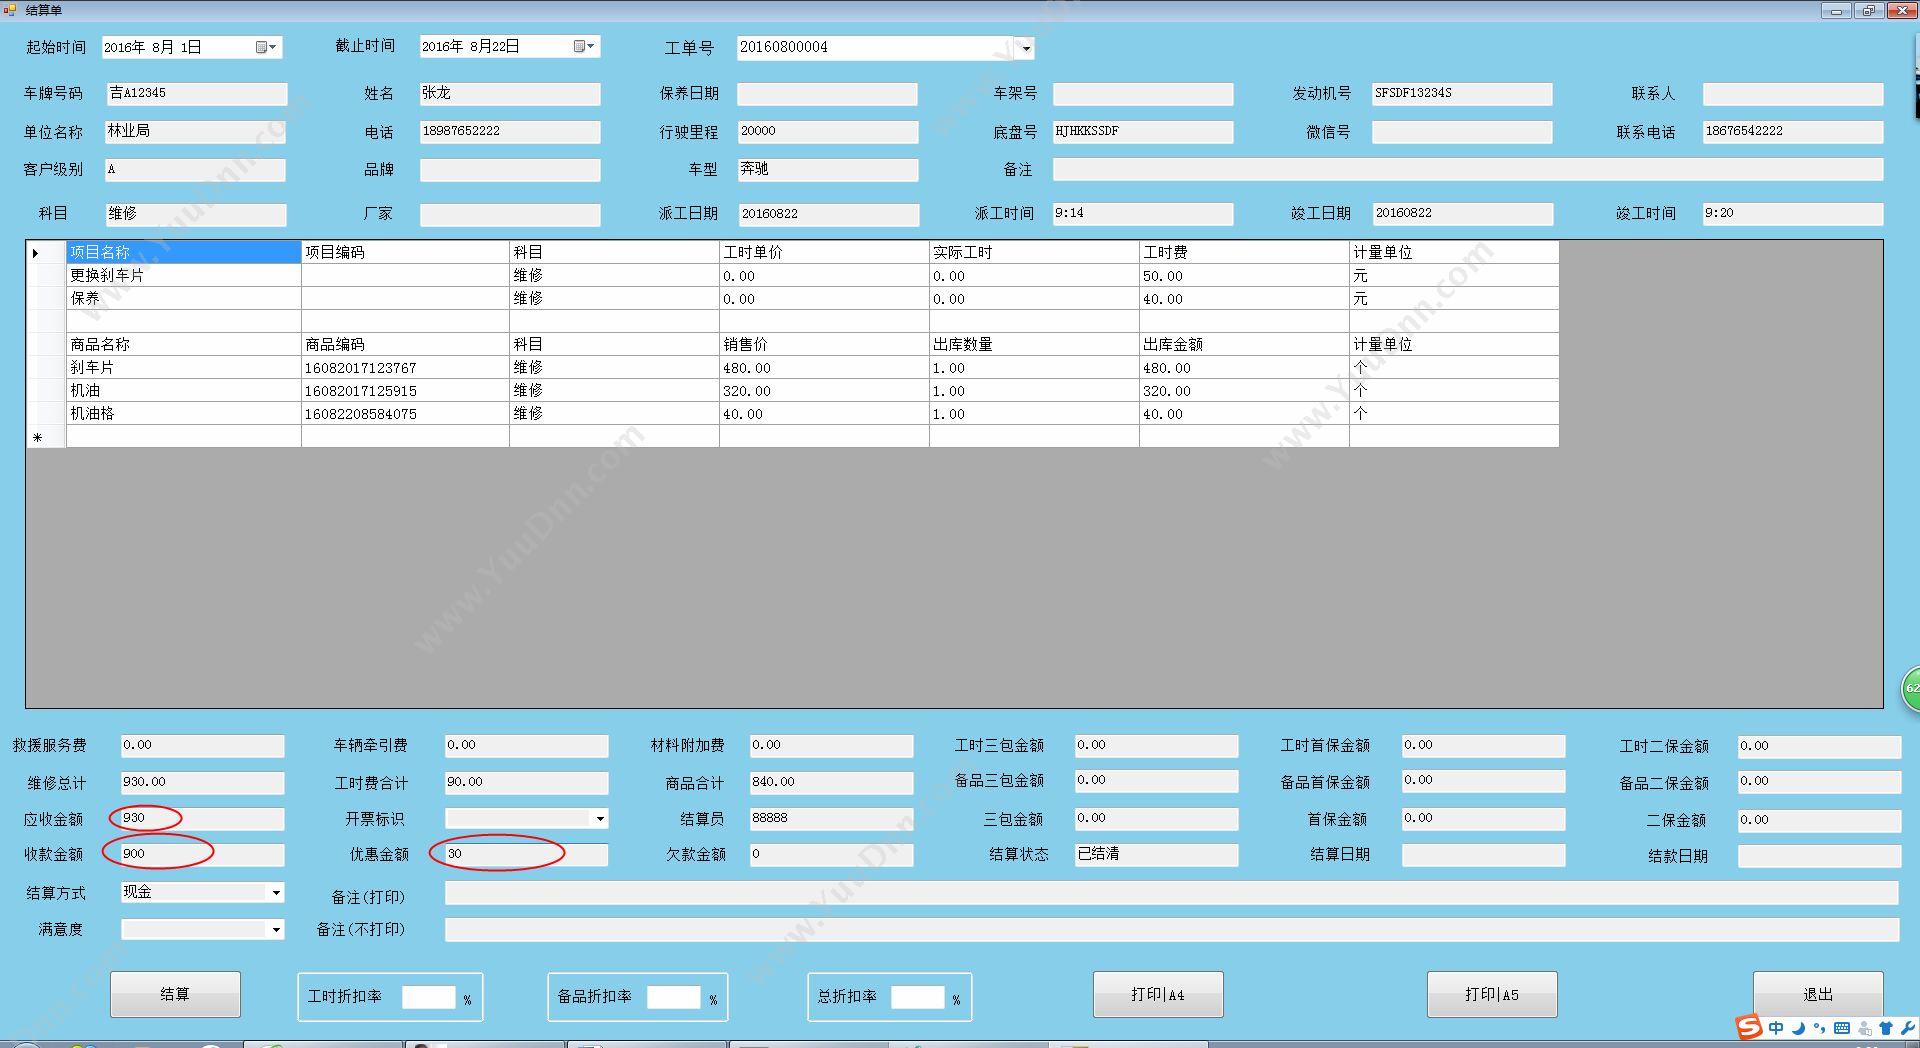1920x1048 pixels.
Task: Click the green circle badge at right edge
Action: (x=1911, y=688)
